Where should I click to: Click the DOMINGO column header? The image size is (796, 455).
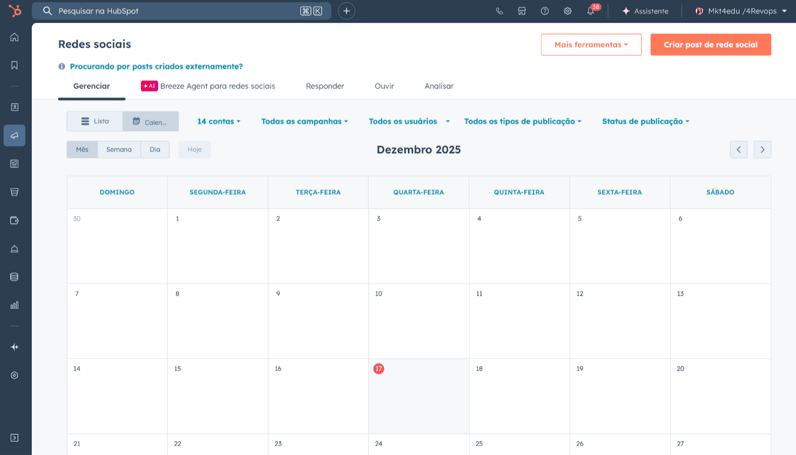click(117, 192)
